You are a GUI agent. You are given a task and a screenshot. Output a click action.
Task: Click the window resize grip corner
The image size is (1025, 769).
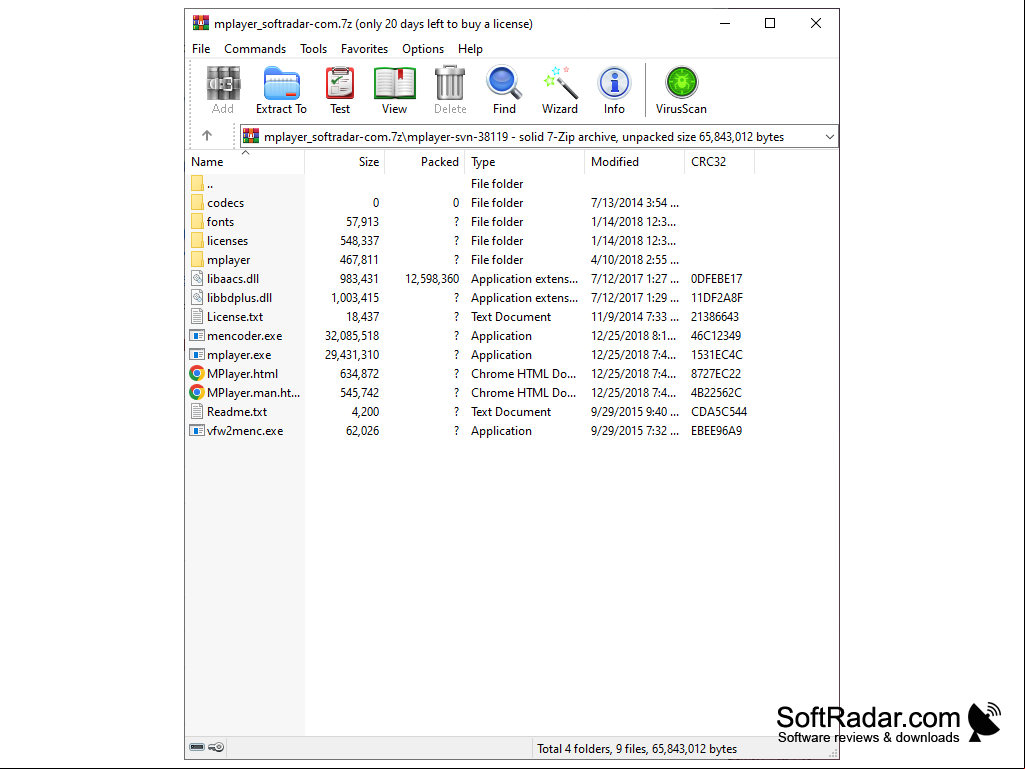[x=833, y=753]
